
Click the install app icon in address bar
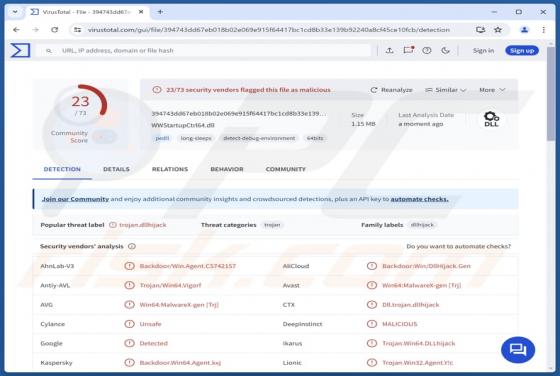tap(480, 30)
